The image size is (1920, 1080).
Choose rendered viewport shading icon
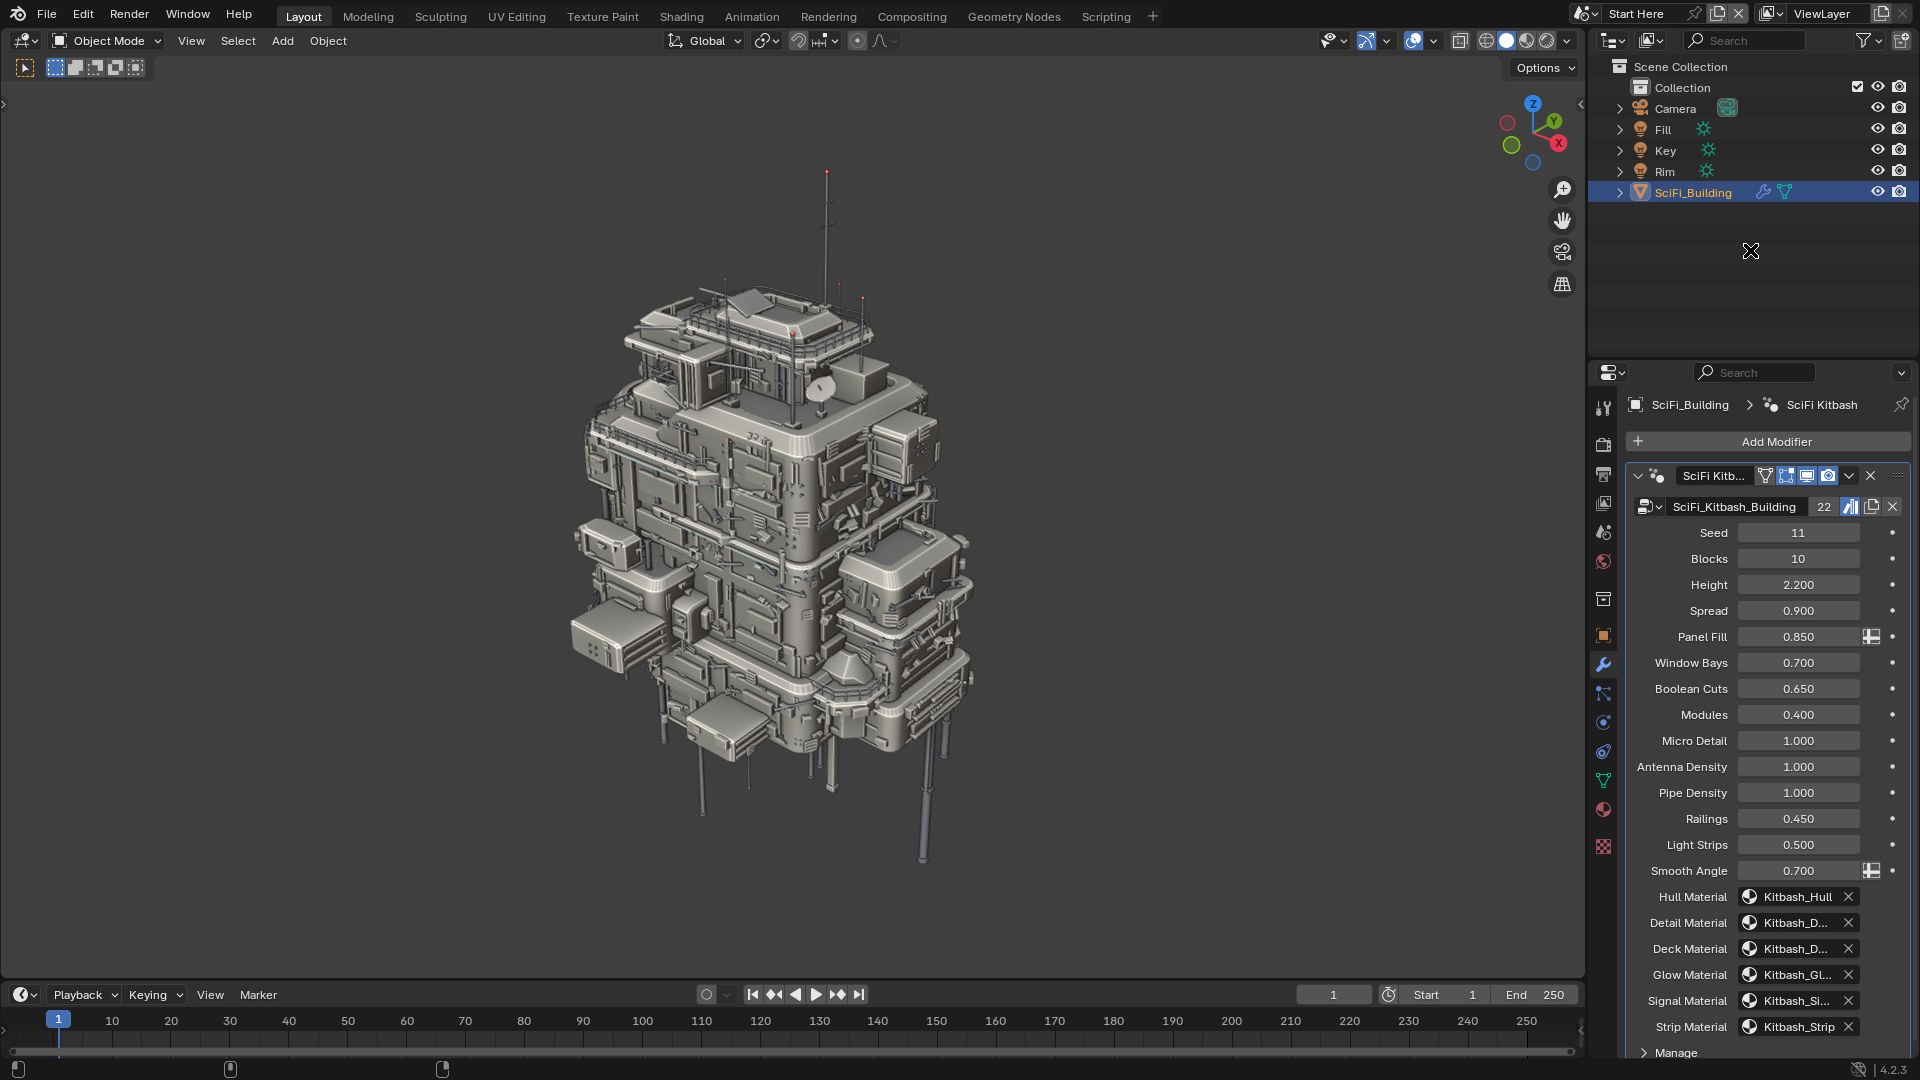coord(1546,41)
